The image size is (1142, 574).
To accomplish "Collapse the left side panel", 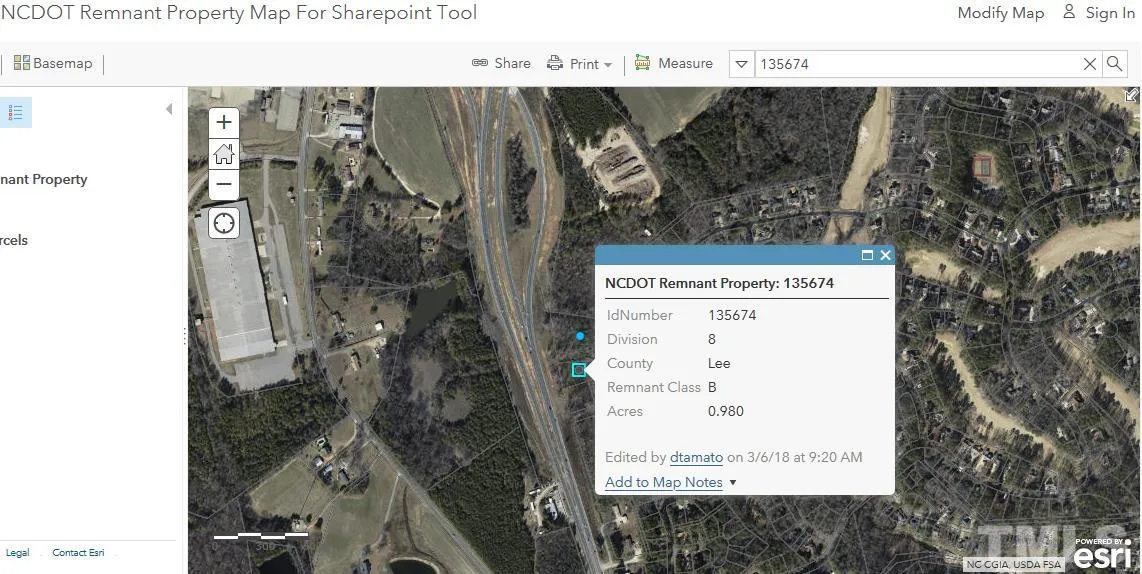I will (169, 109).
